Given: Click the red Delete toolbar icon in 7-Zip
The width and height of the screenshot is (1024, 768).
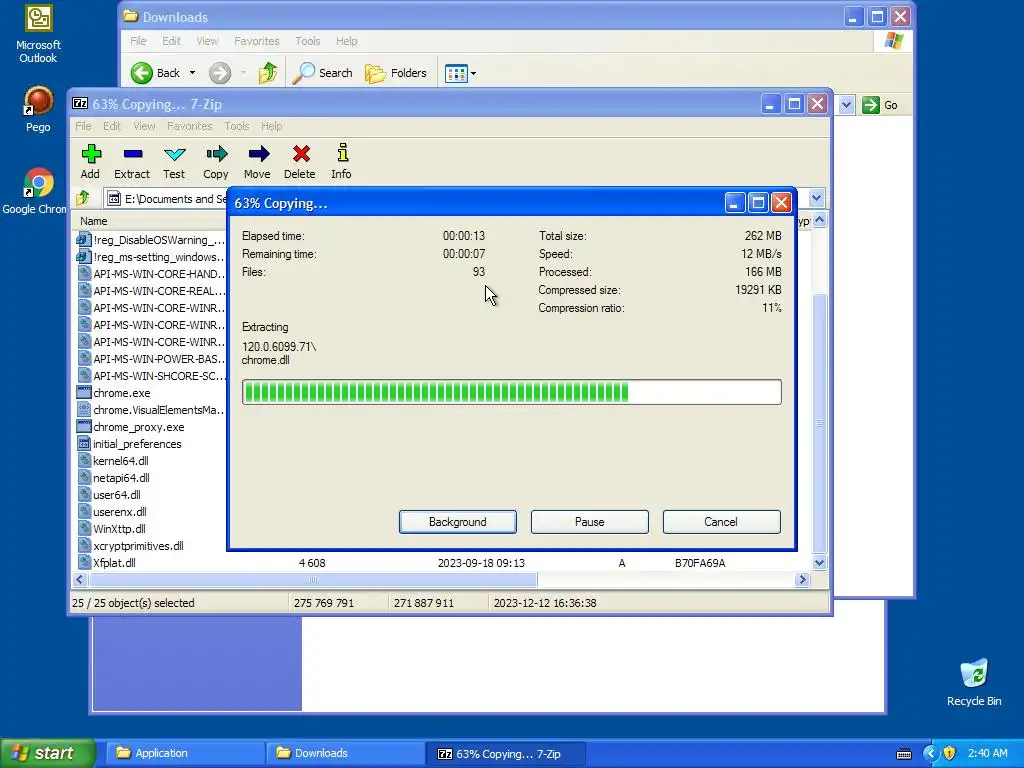Looking at the screenshot, I should pos(300,161).
